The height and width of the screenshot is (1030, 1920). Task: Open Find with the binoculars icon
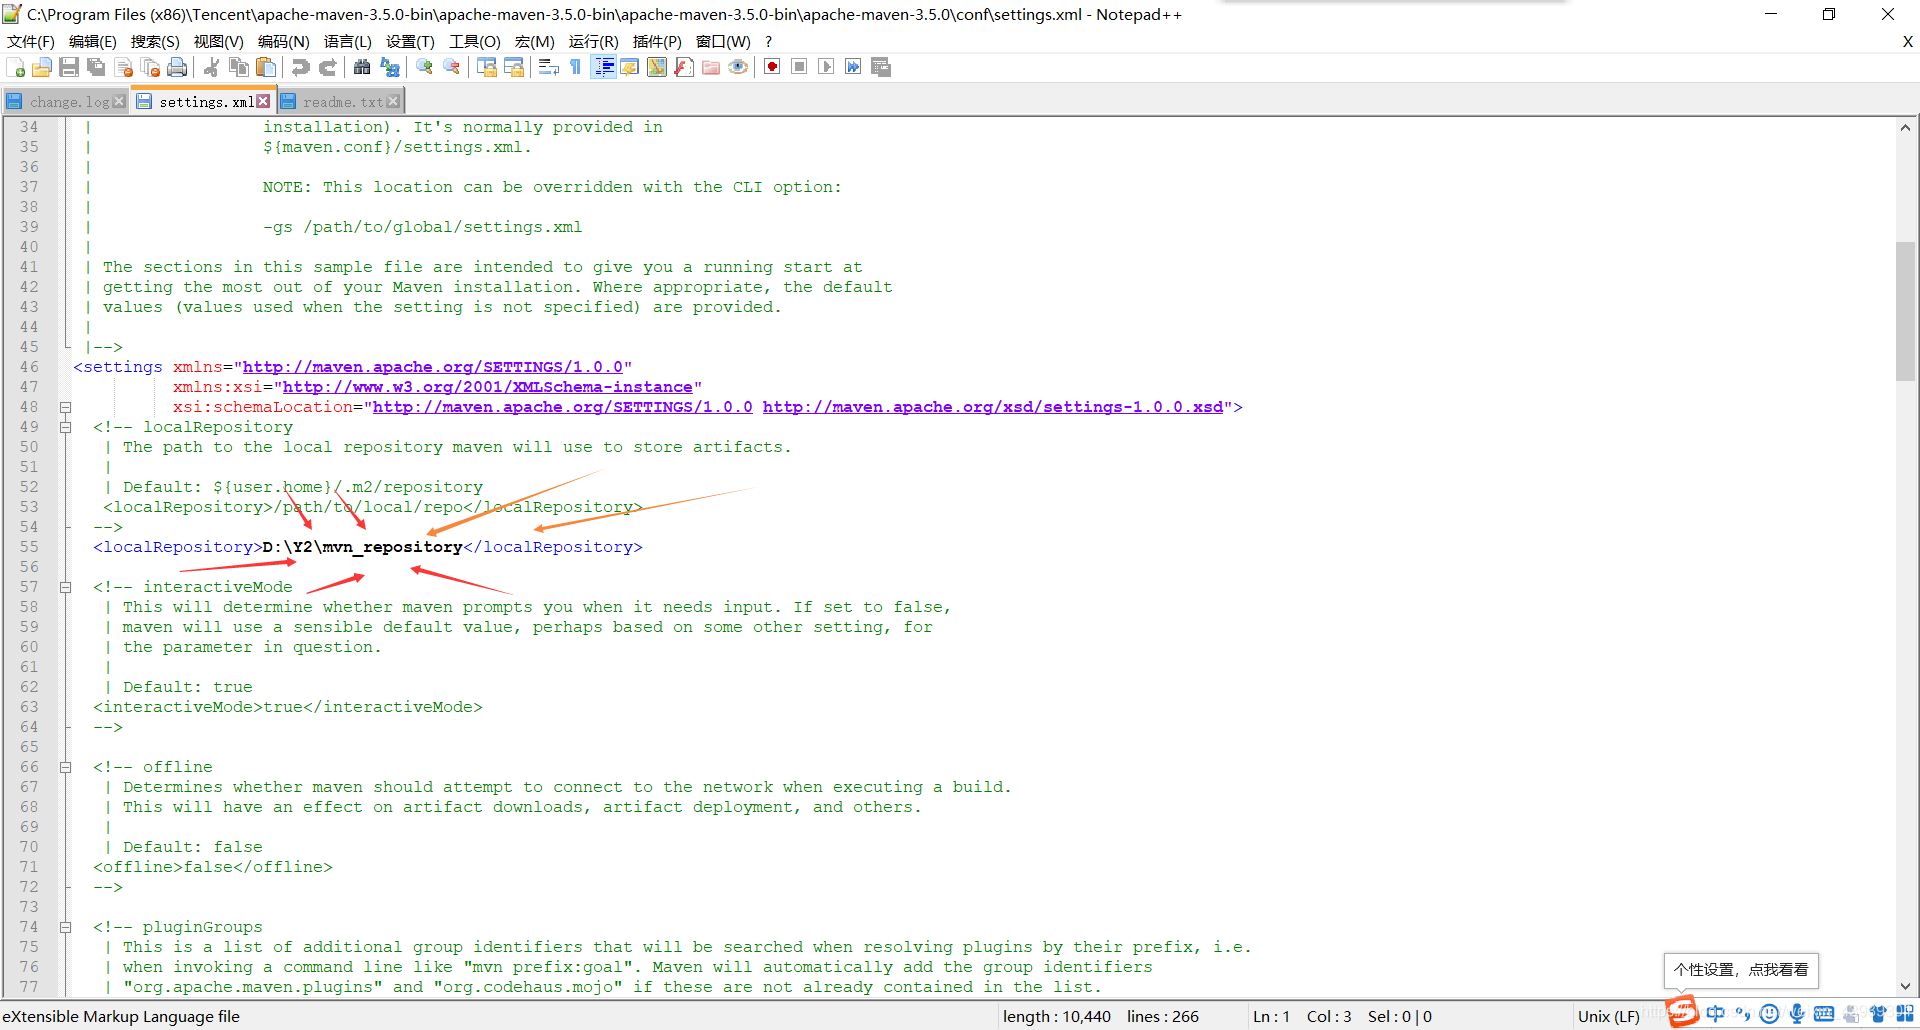(362, 67)
